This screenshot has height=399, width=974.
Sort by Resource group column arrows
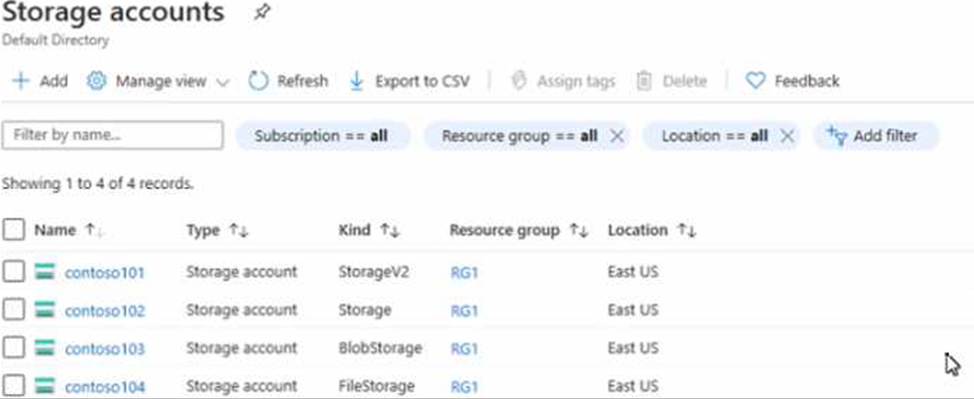[x=579, y=231]
